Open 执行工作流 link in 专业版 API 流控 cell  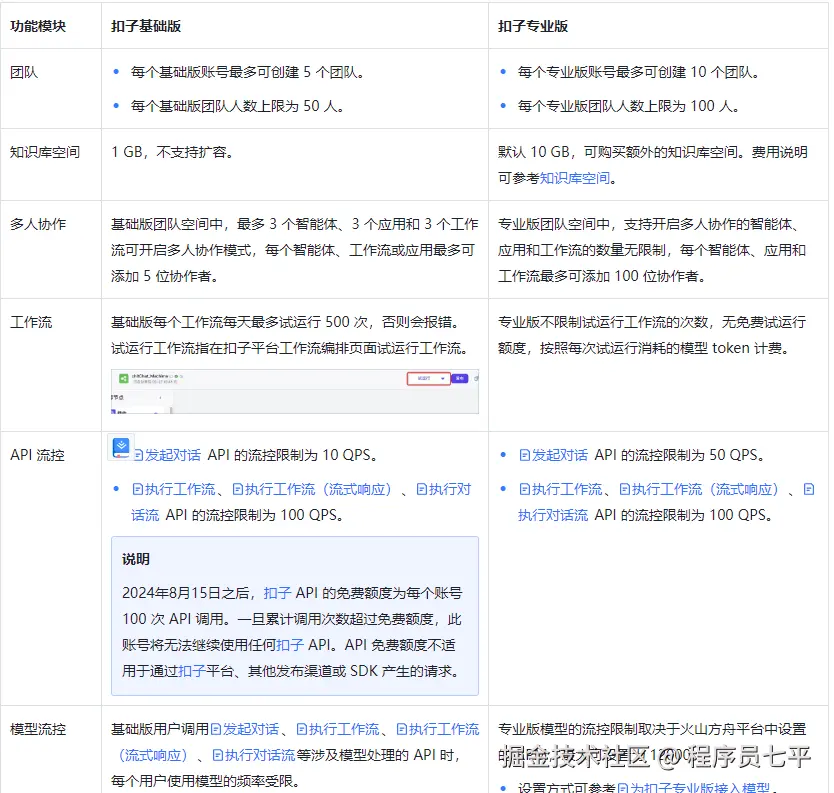[561, 489]
